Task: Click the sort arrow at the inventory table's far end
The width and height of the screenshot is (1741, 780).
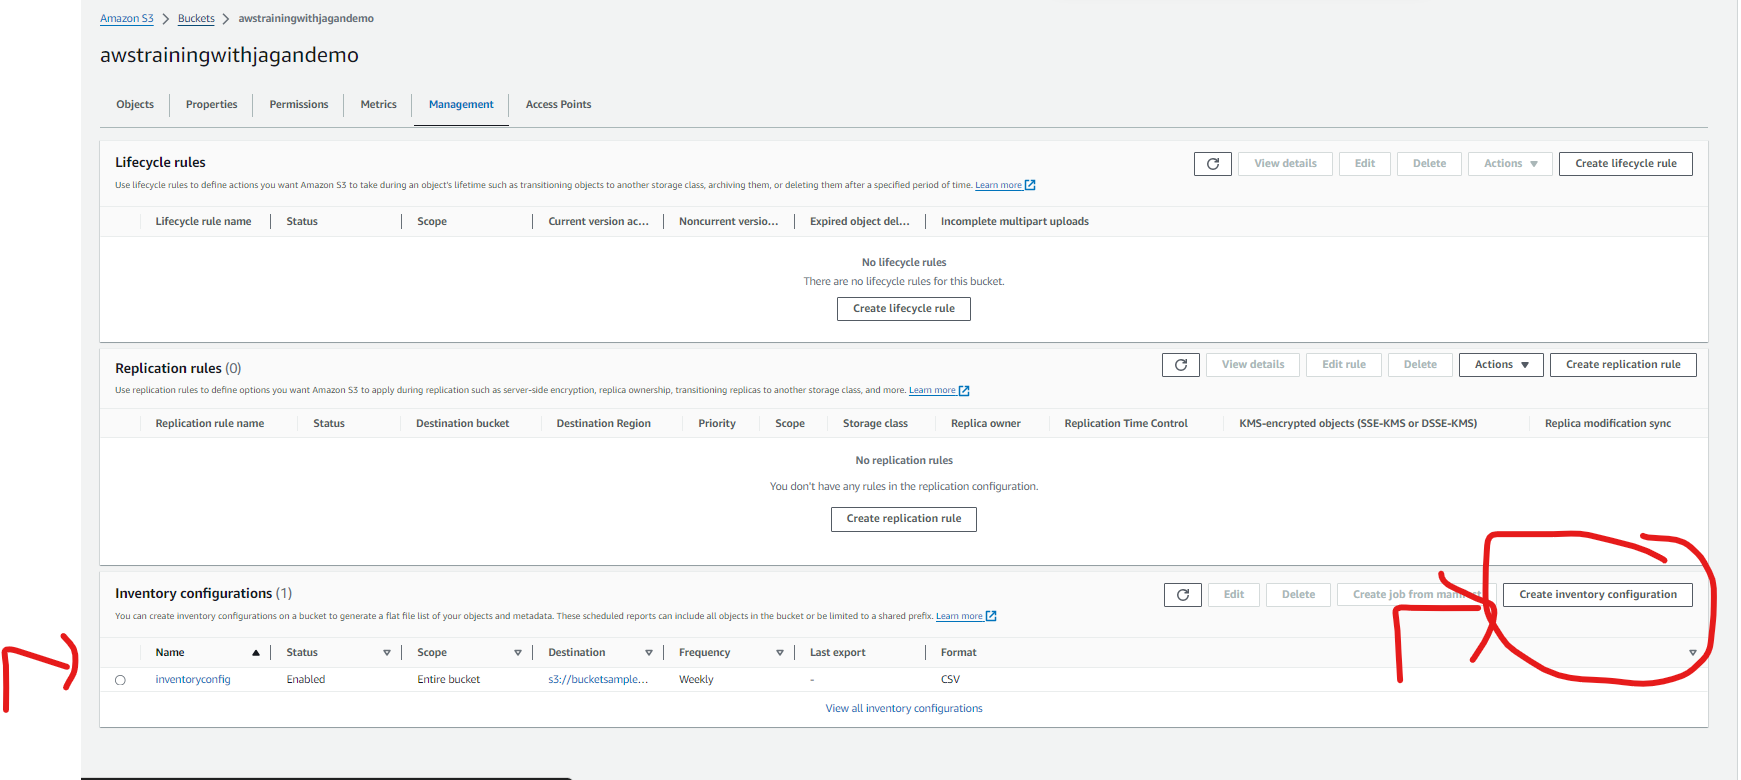Action: point(1693,653)
